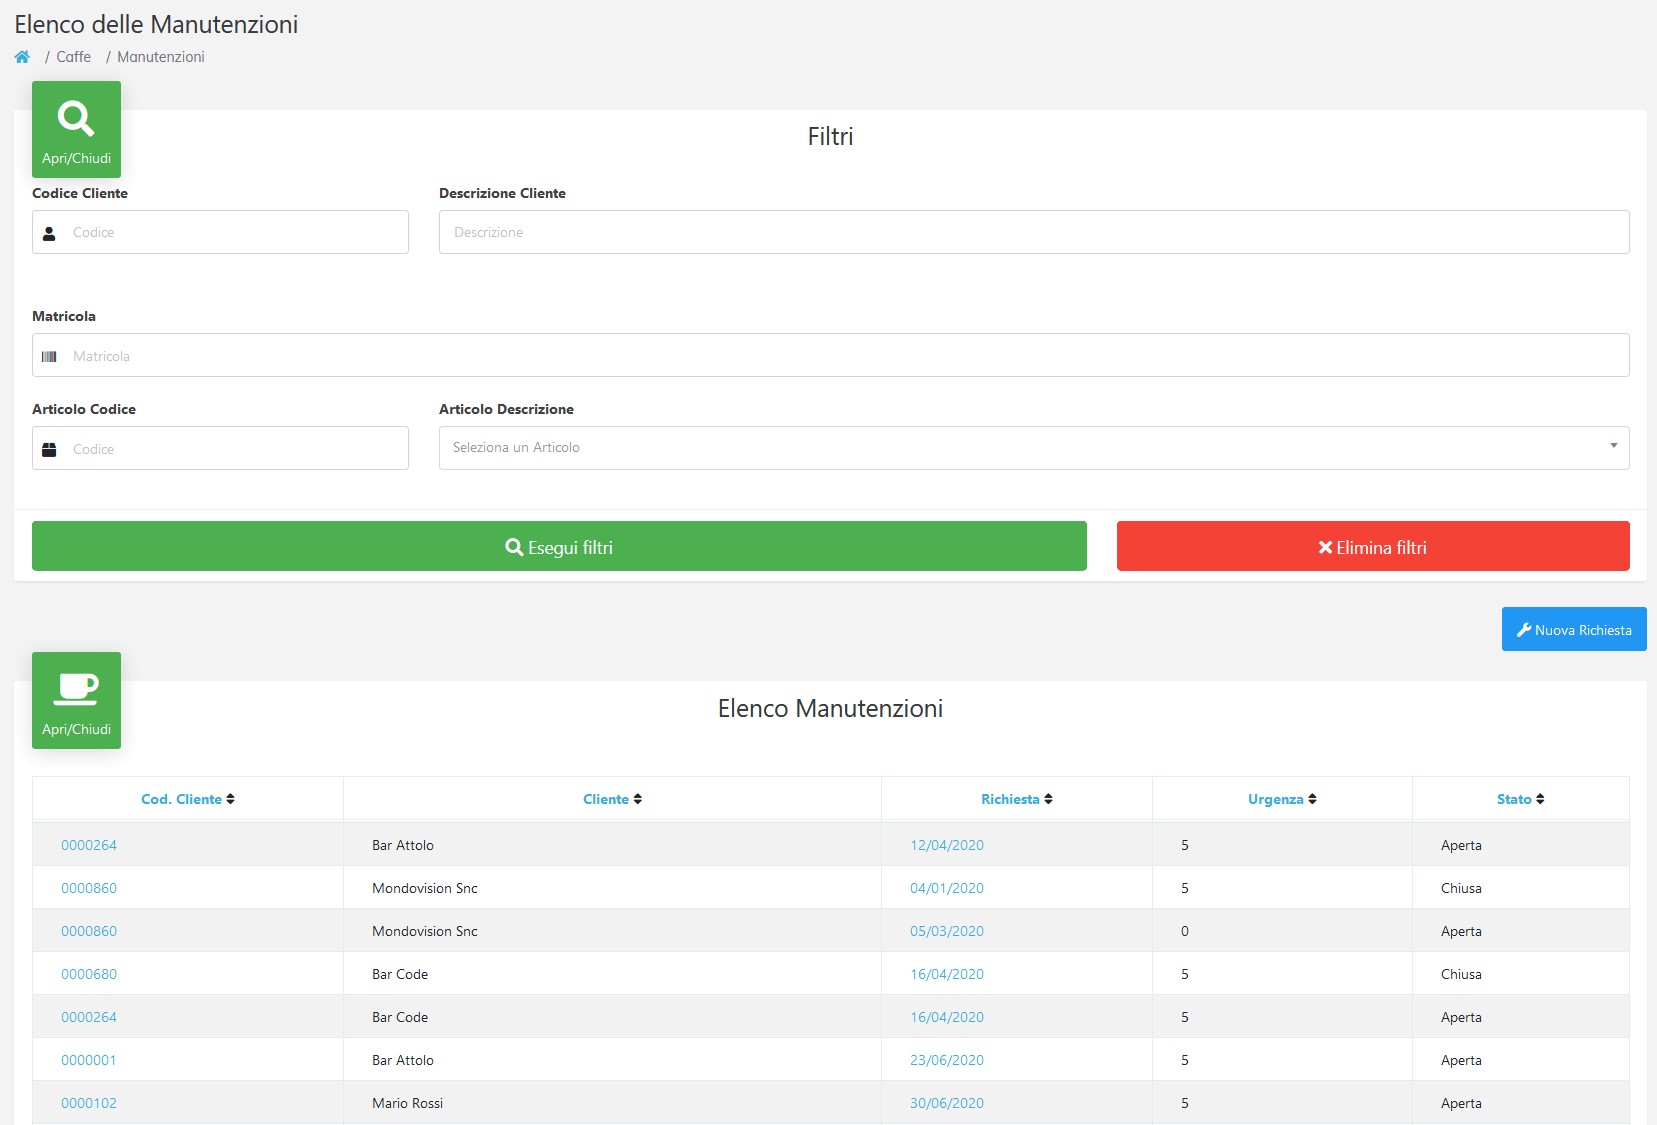Clear filters with Elimina filtri button
This screenshot has width=1657, height=1125.
click(1373, 546)
